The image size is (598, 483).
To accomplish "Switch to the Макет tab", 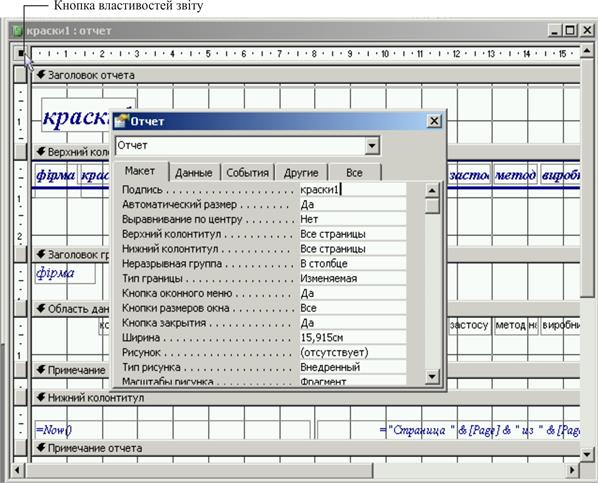I will (140, 171).
